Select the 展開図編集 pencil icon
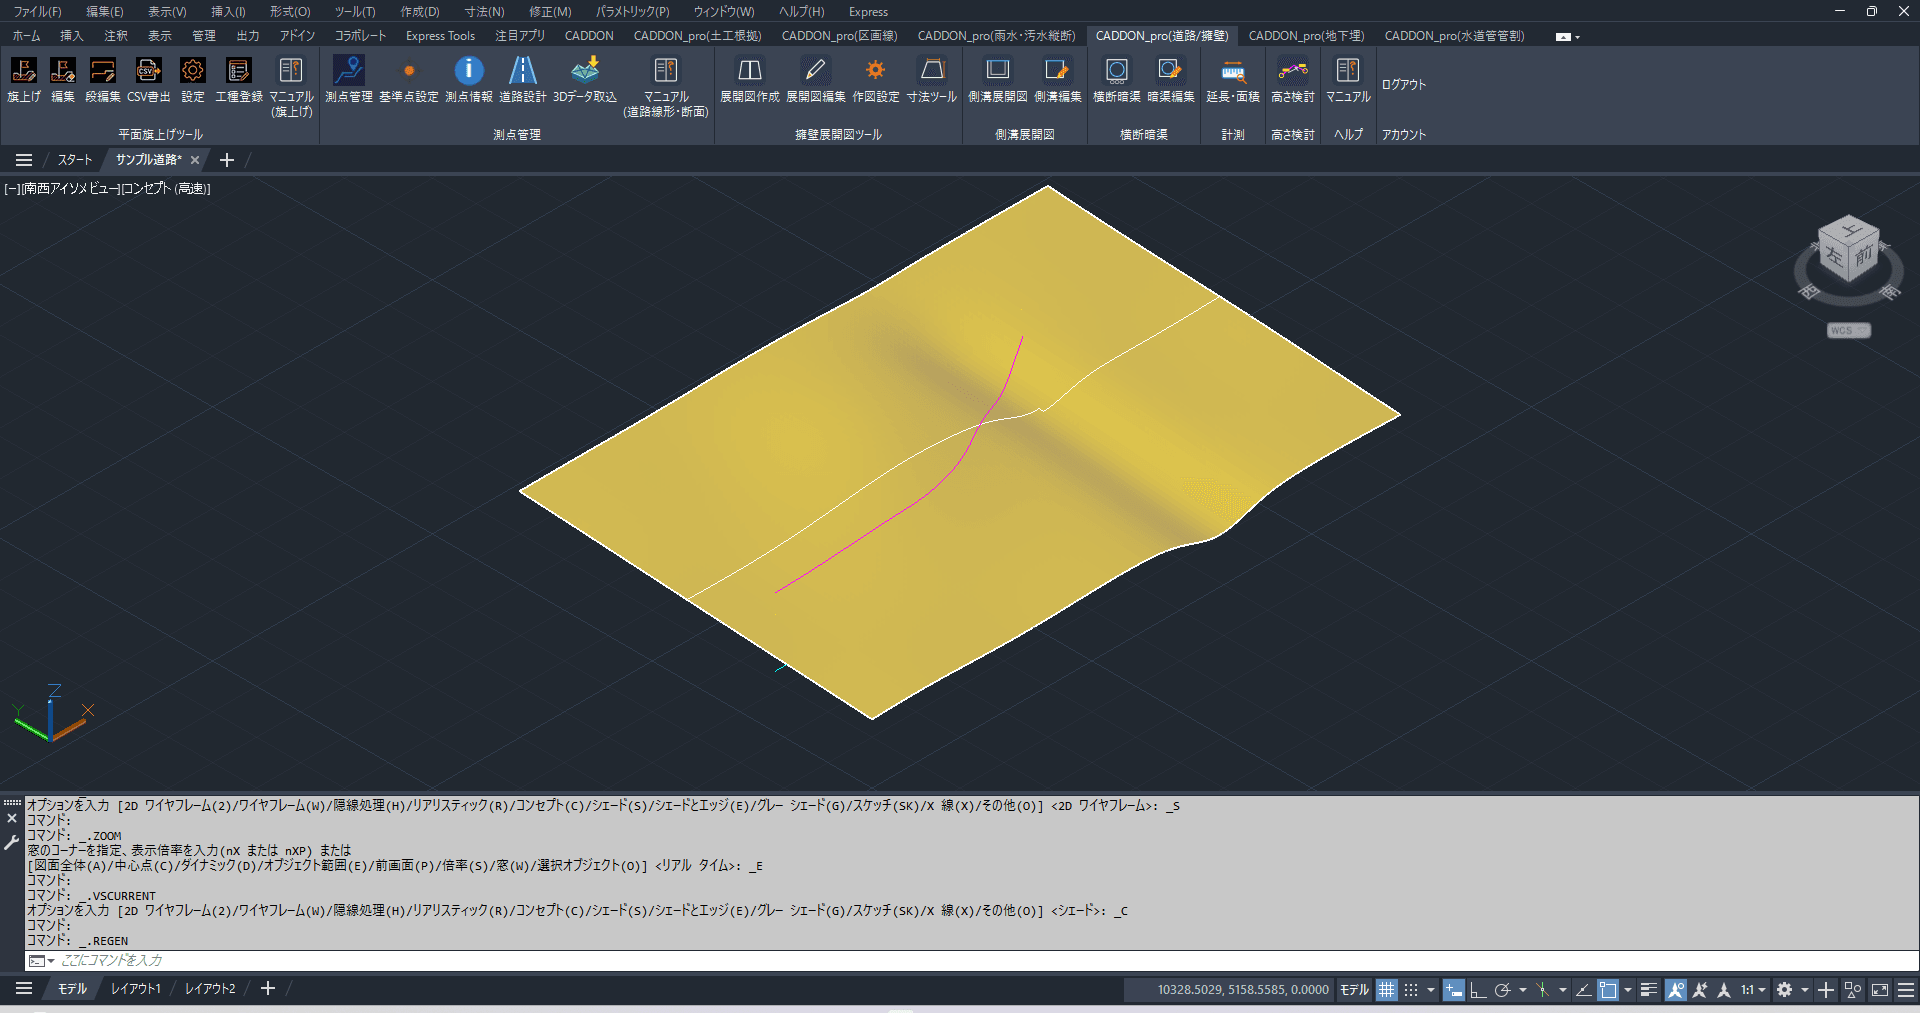1920x1013 pixels. (x=816, y=71)
